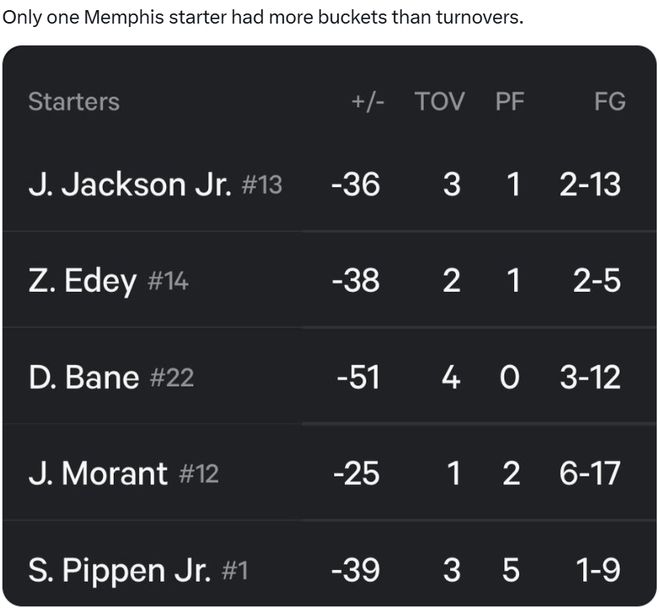660x608 pixels.
Task: Select the Starters column header
Action: (73, 101)
